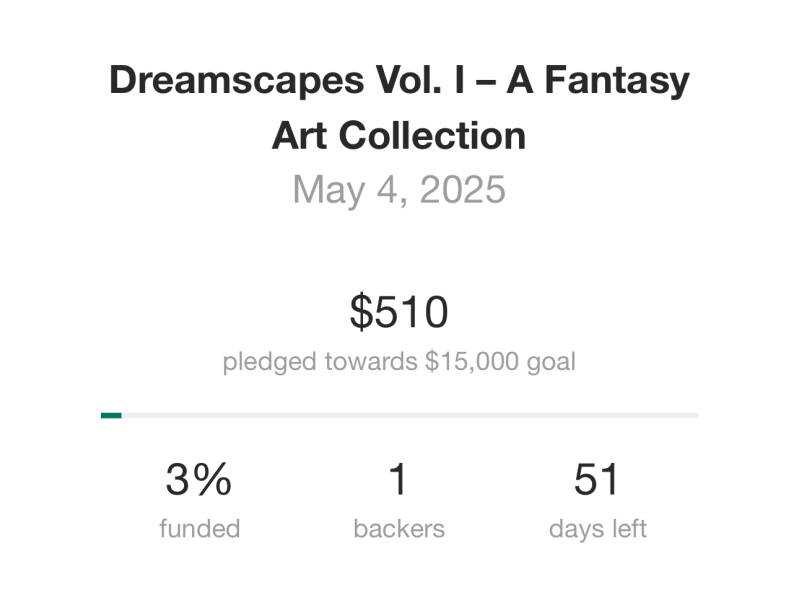Click the backers count number 1

[x=398, y=481]
